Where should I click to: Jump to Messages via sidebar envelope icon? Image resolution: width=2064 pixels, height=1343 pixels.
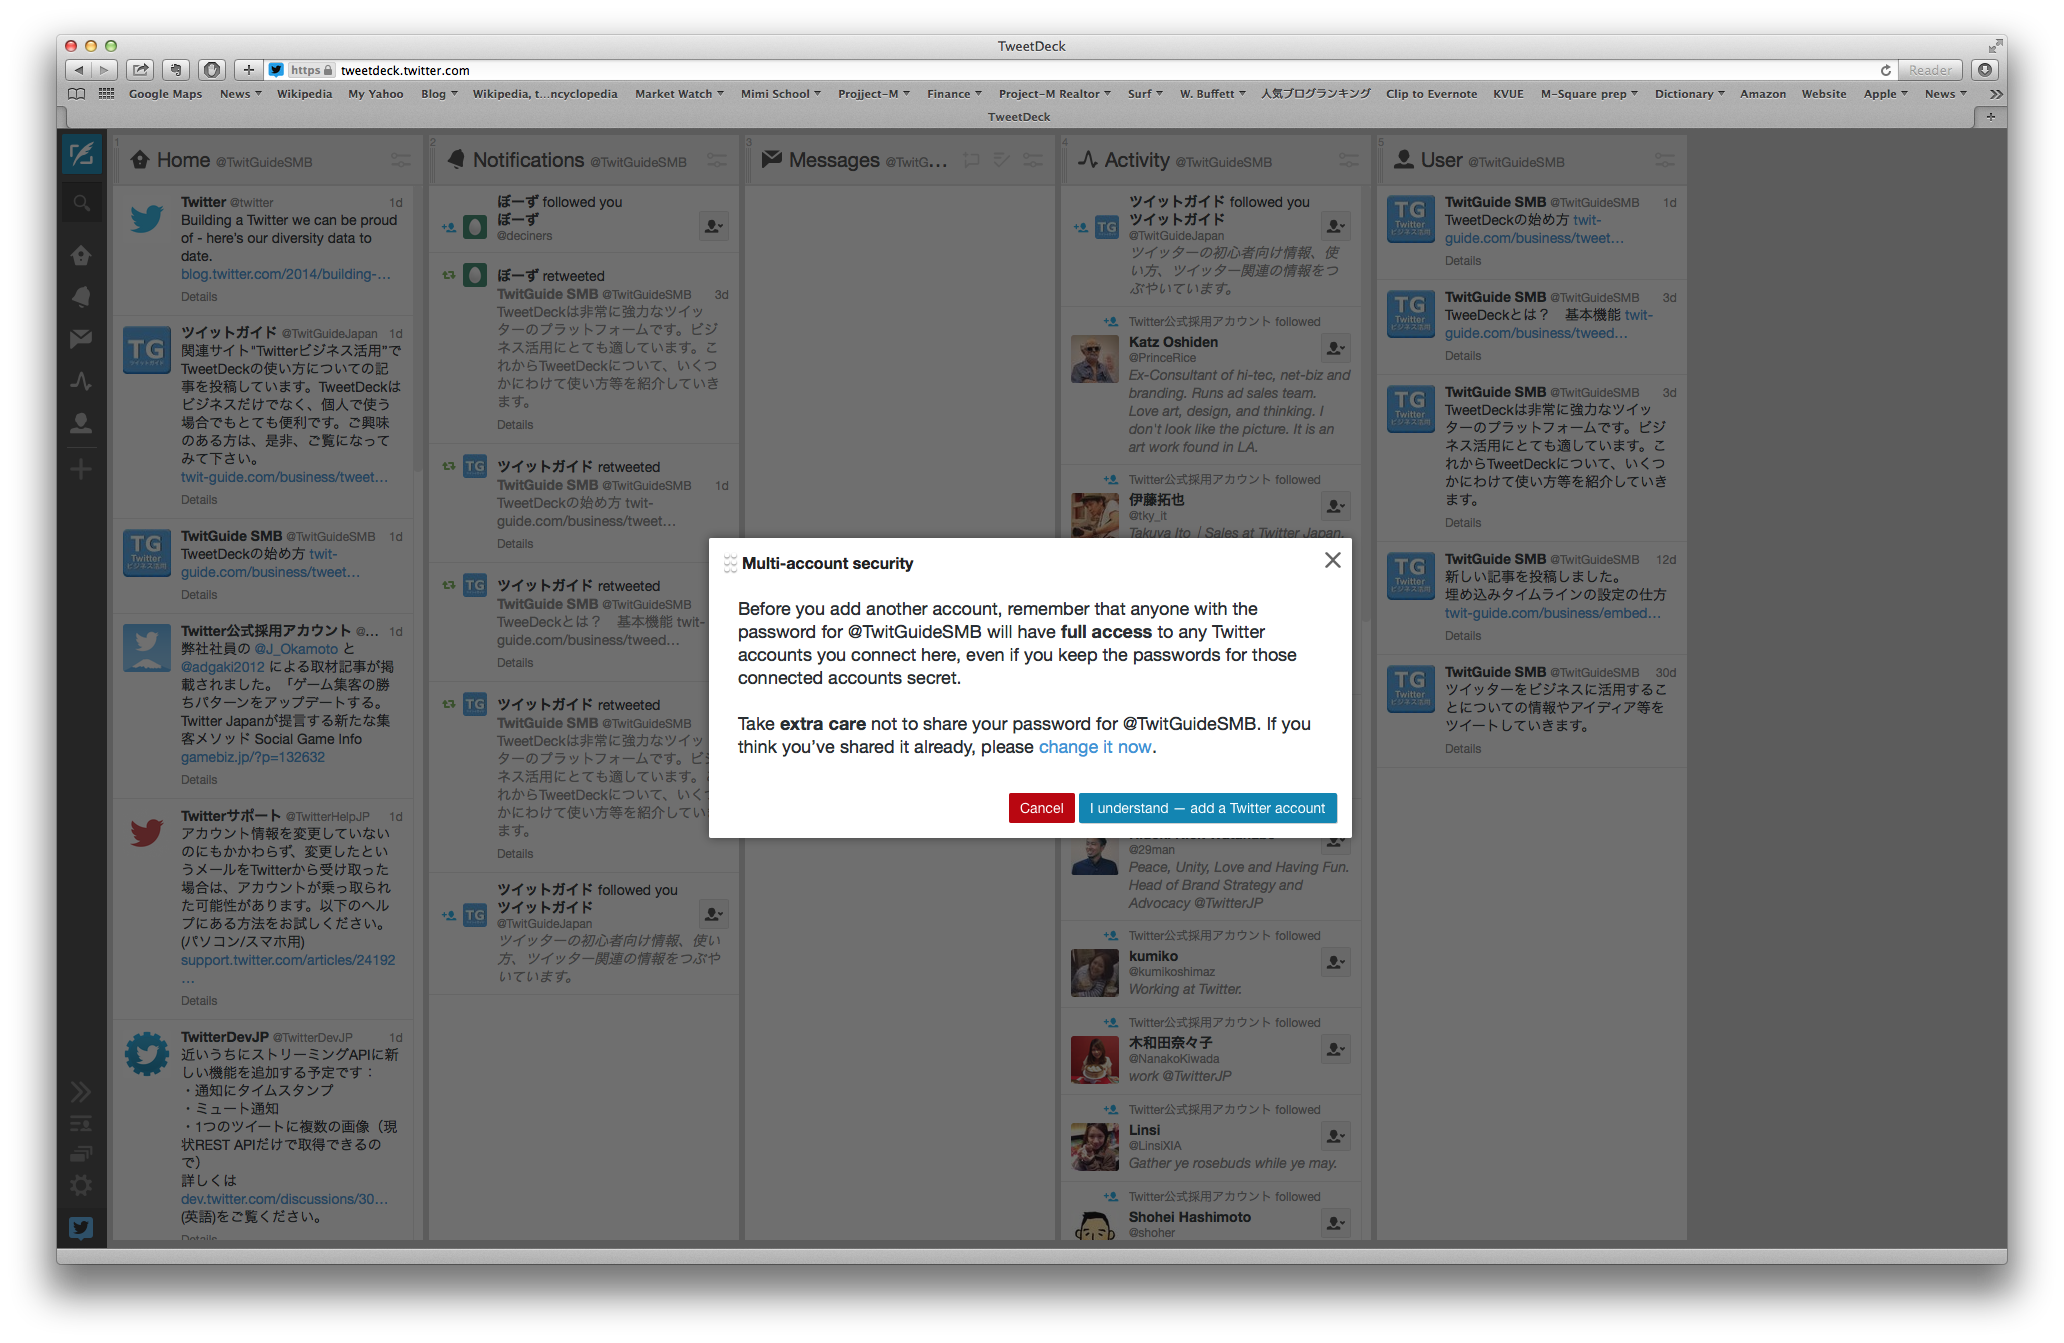81,338
